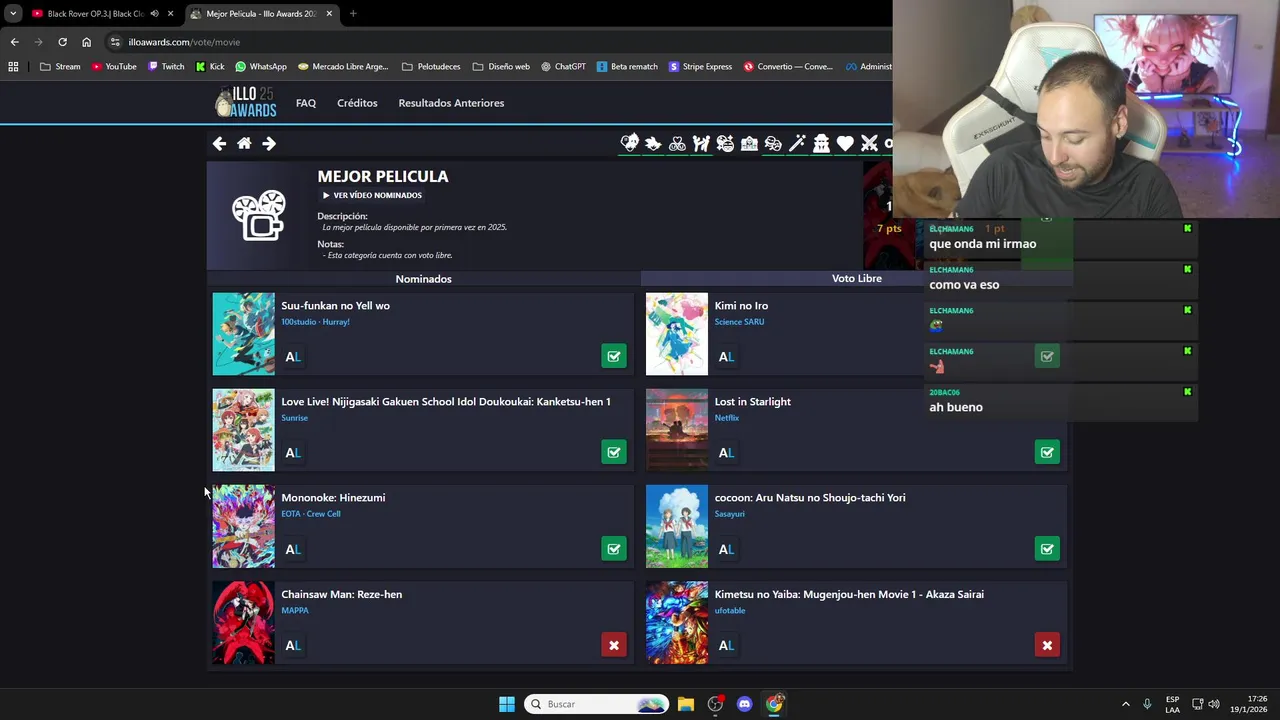Open AniList link for Kimetsu no Yaiba
This screenshot has height=720, width=1280.
click(726, 646)
